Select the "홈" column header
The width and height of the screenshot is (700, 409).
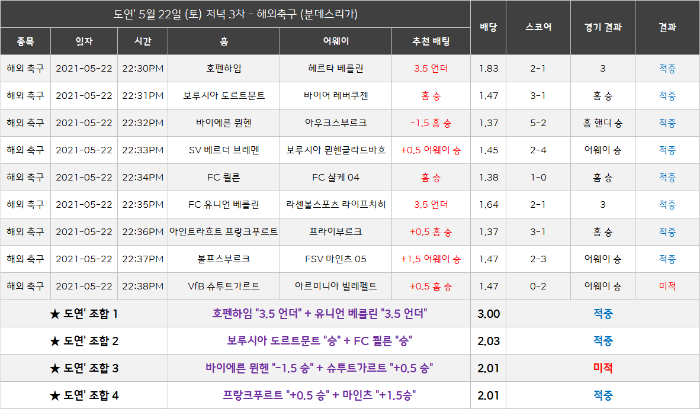224,42
